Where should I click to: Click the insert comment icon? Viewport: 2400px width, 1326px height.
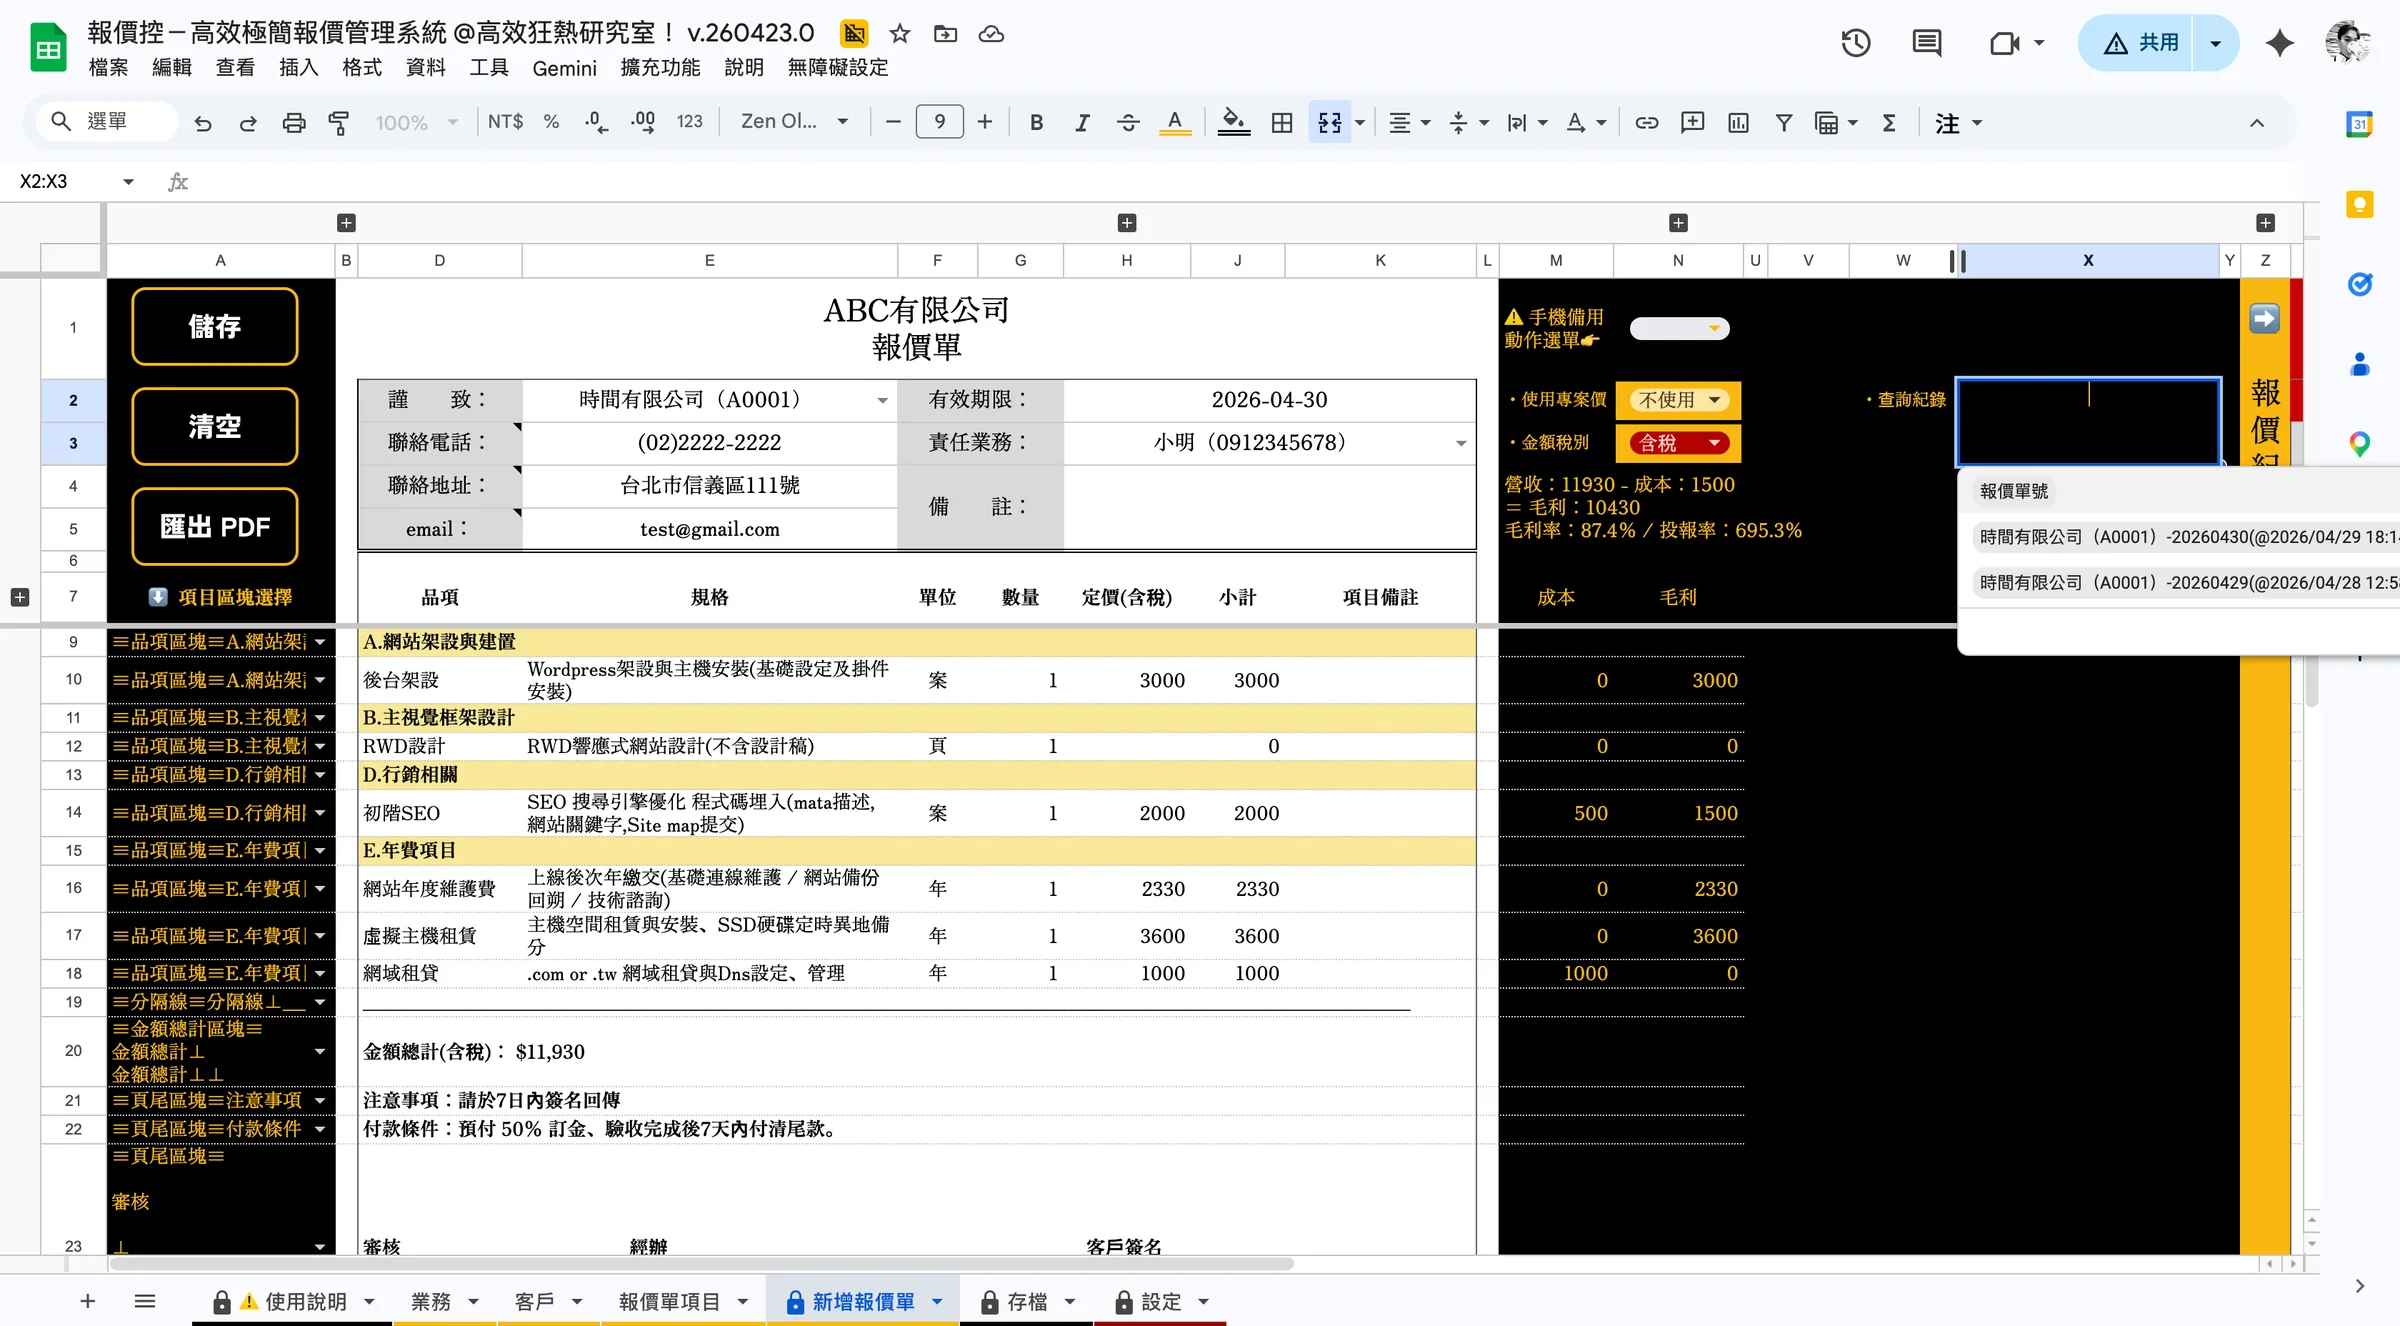pos(1692,123)
